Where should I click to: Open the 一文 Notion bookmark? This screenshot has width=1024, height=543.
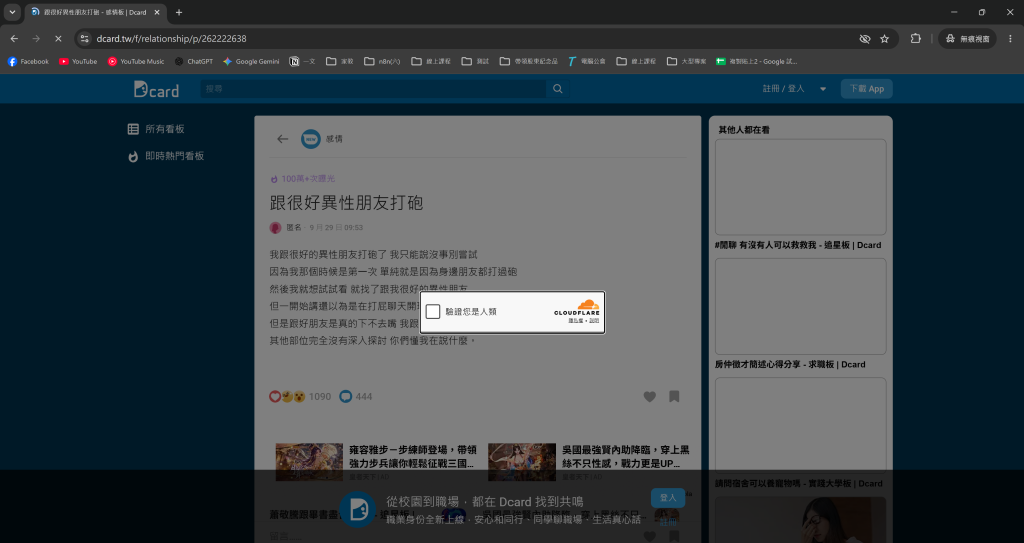(302, 61)
